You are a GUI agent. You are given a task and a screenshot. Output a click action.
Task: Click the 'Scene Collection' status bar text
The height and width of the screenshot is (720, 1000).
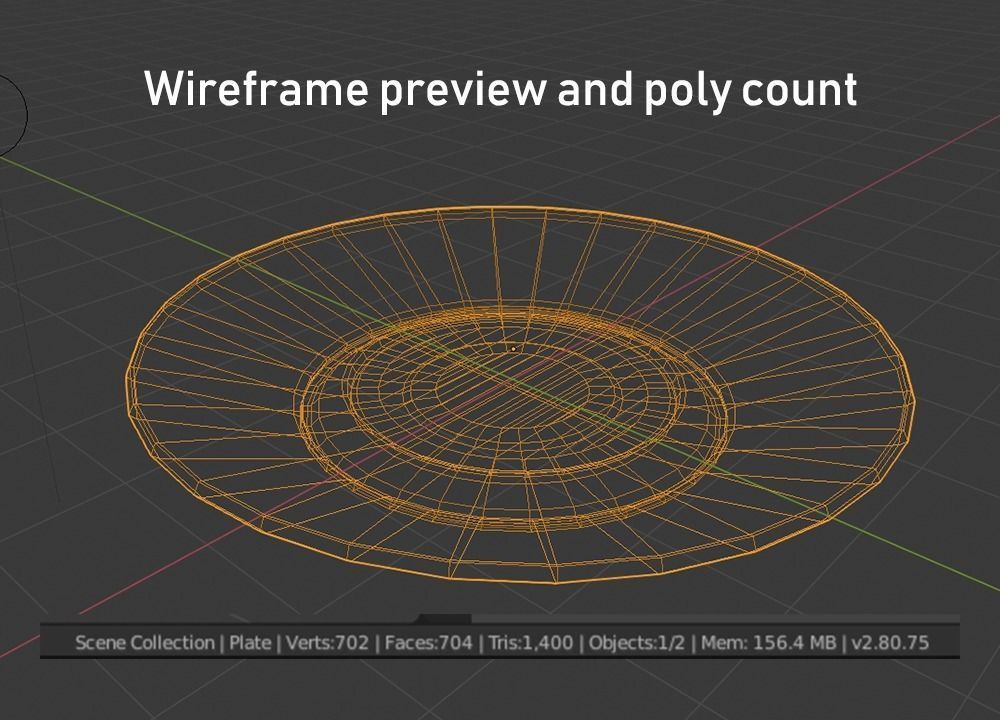coord(145,642)
